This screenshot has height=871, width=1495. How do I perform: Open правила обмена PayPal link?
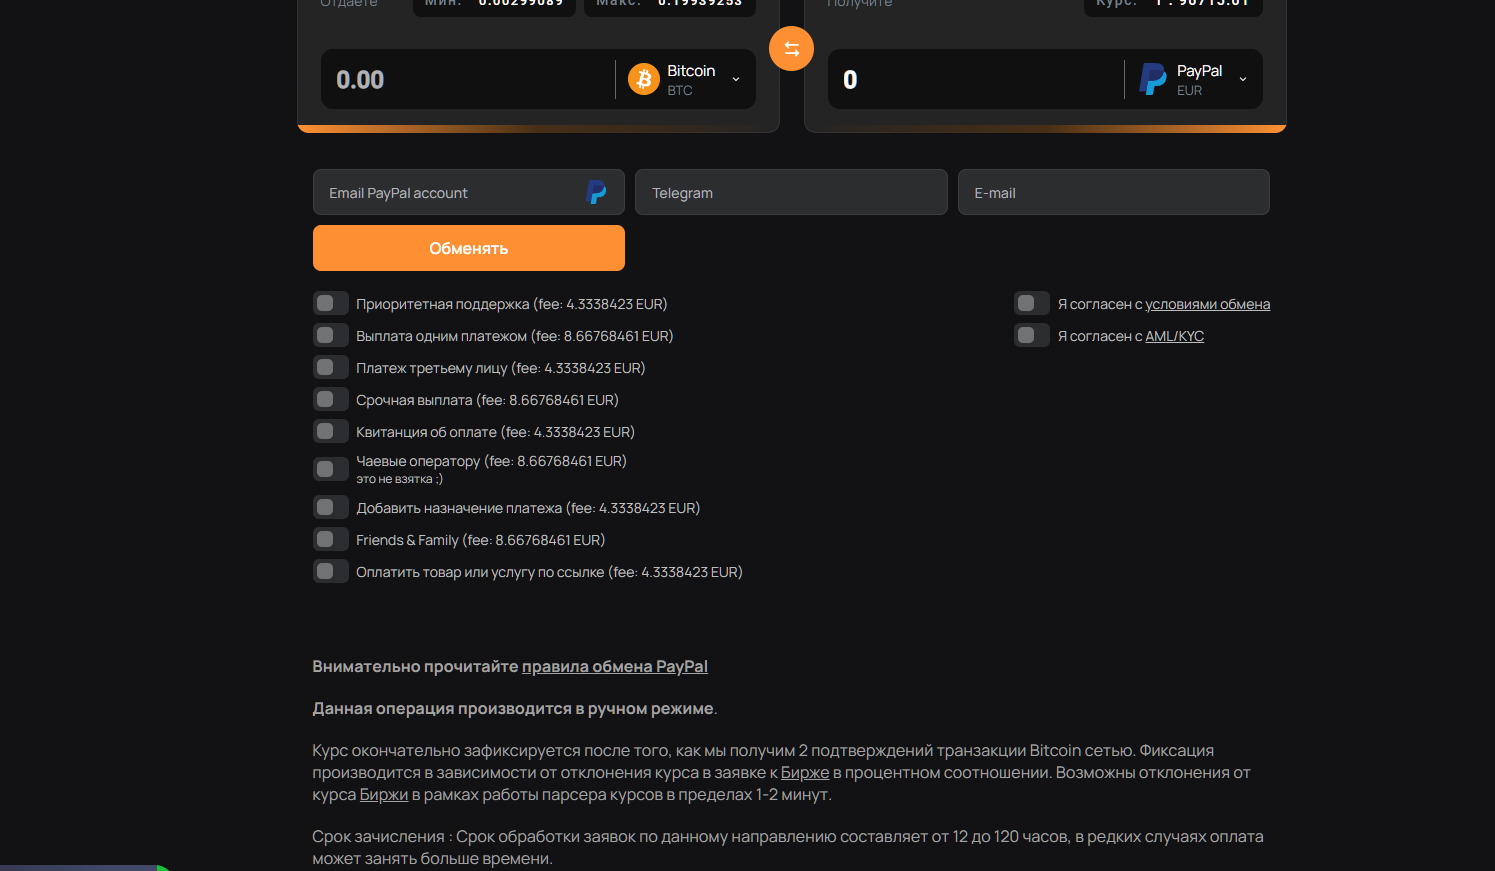tap(614, 666)
